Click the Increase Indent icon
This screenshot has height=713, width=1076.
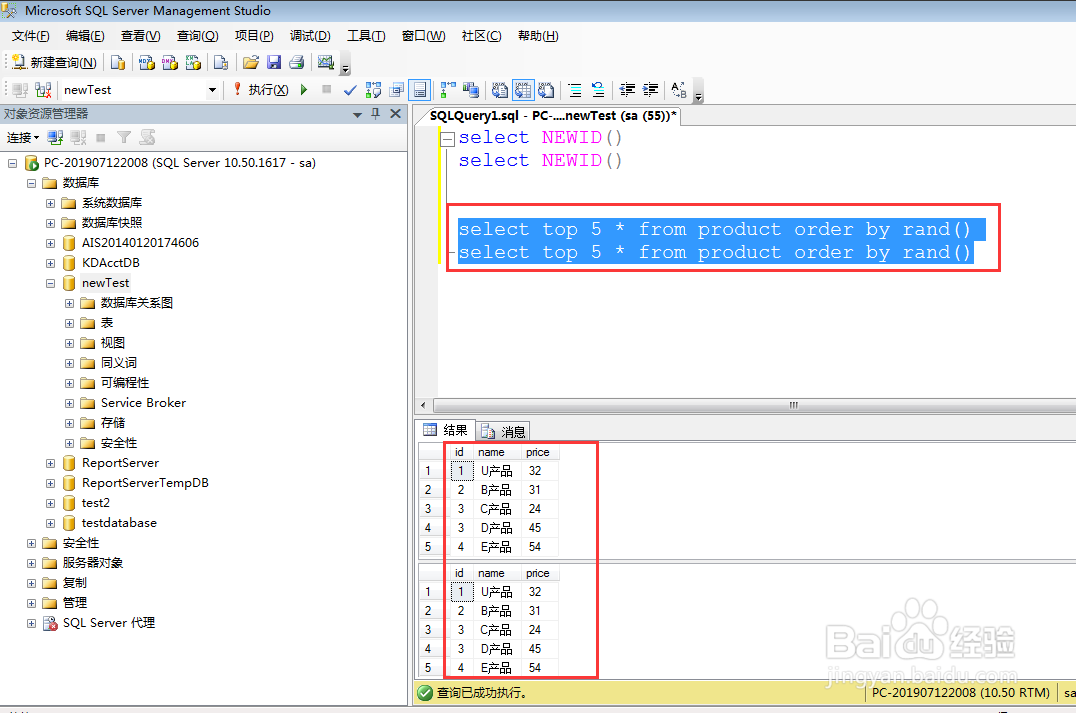[x=650, y=90]
